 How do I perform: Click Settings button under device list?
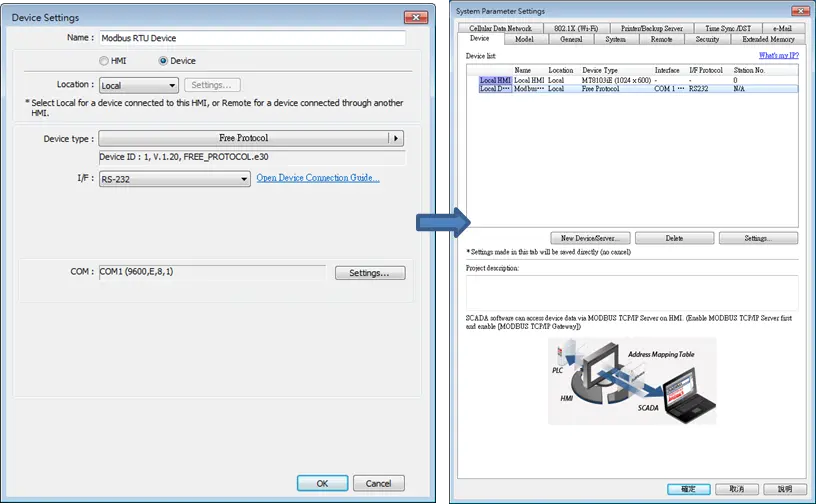coord(758,238)
